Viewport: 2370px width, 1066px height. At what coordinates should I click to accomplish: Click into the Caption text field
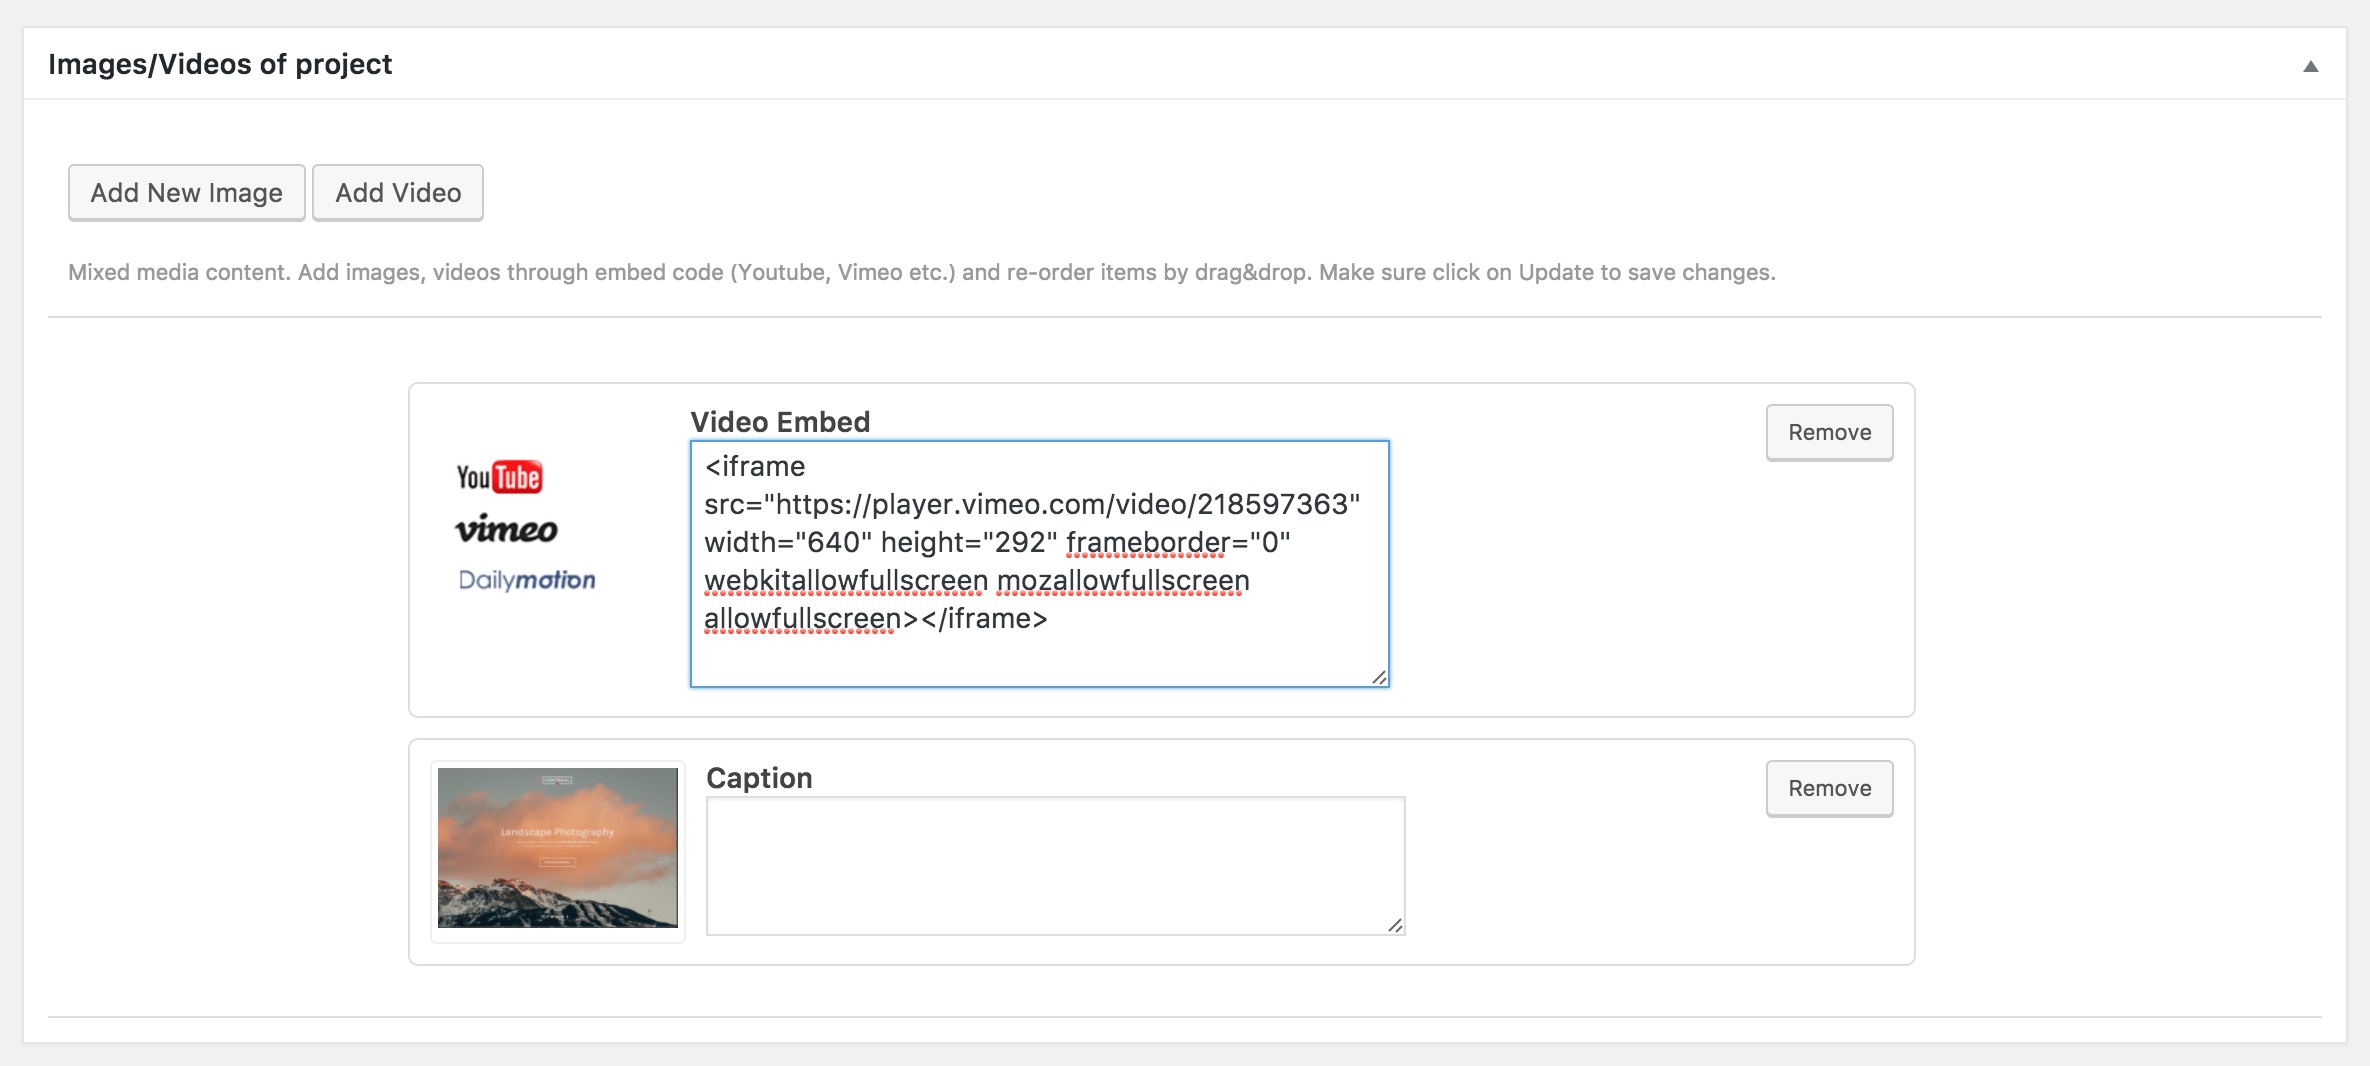point(1055,866)
